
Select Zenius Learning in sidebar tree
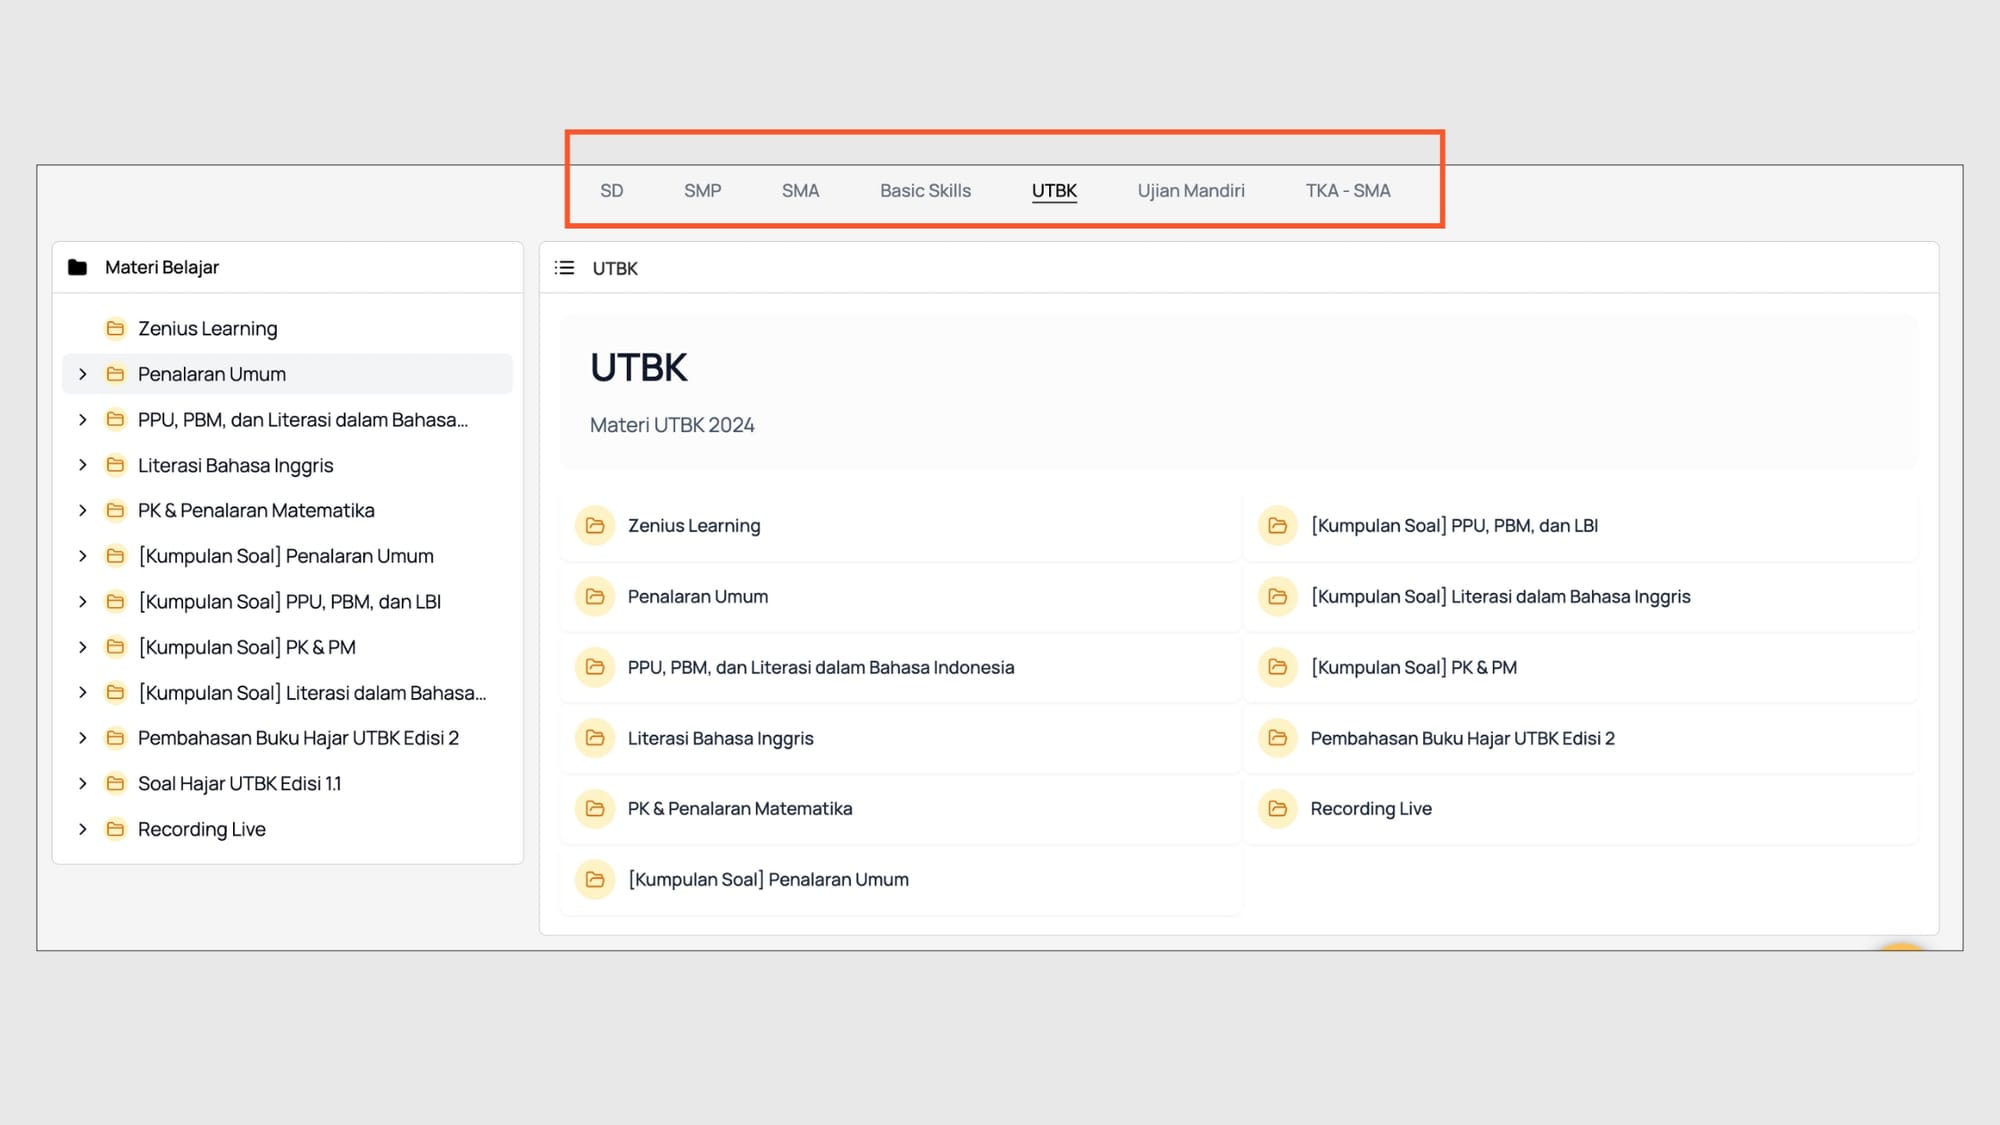pos(208,329)
